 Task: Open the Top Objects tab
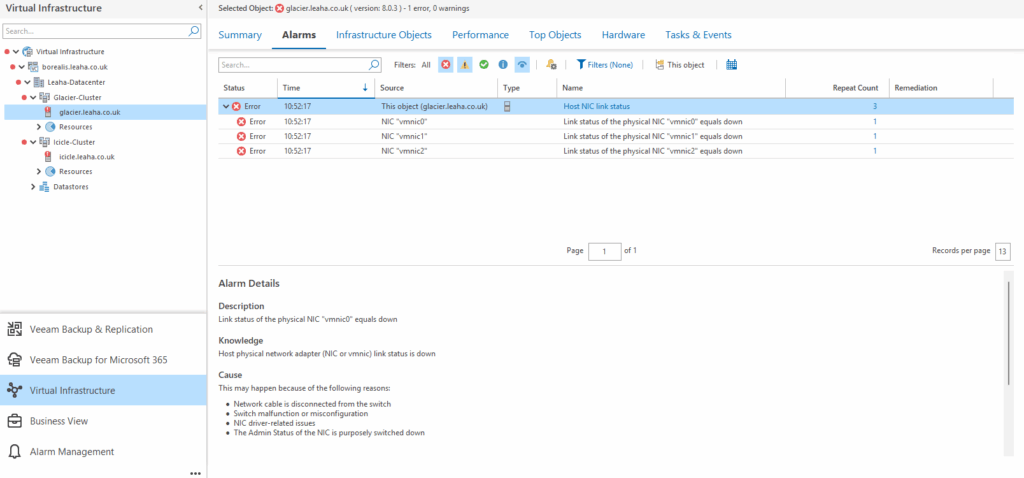pyautogui.click(x=555, y=35)
